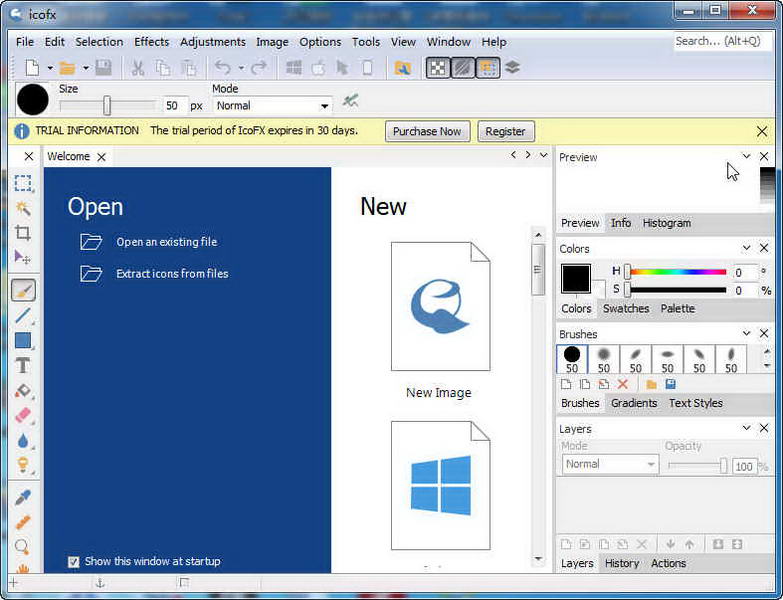Click Open an existing file link

167,242
